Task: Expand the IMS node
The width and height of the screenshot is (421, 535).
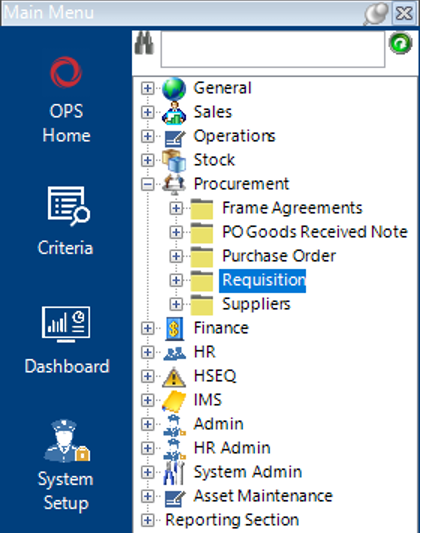Action: tap(147, 400)
